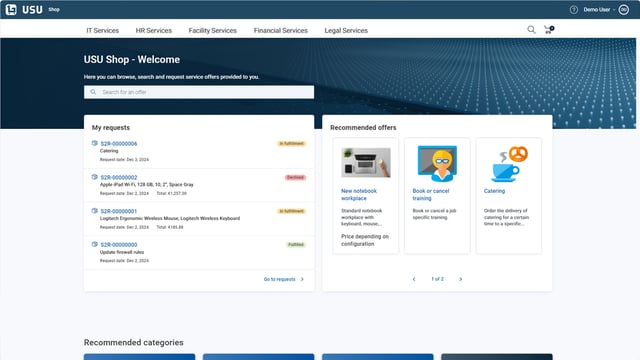Open the Catering offer link
640x360 pixels.
[494, 191]
